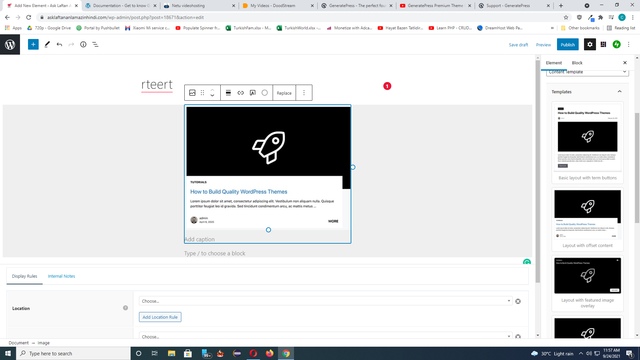Open the editor main scrollbar
This screenshot has height=360, width=640.
(x=538, y=171)
